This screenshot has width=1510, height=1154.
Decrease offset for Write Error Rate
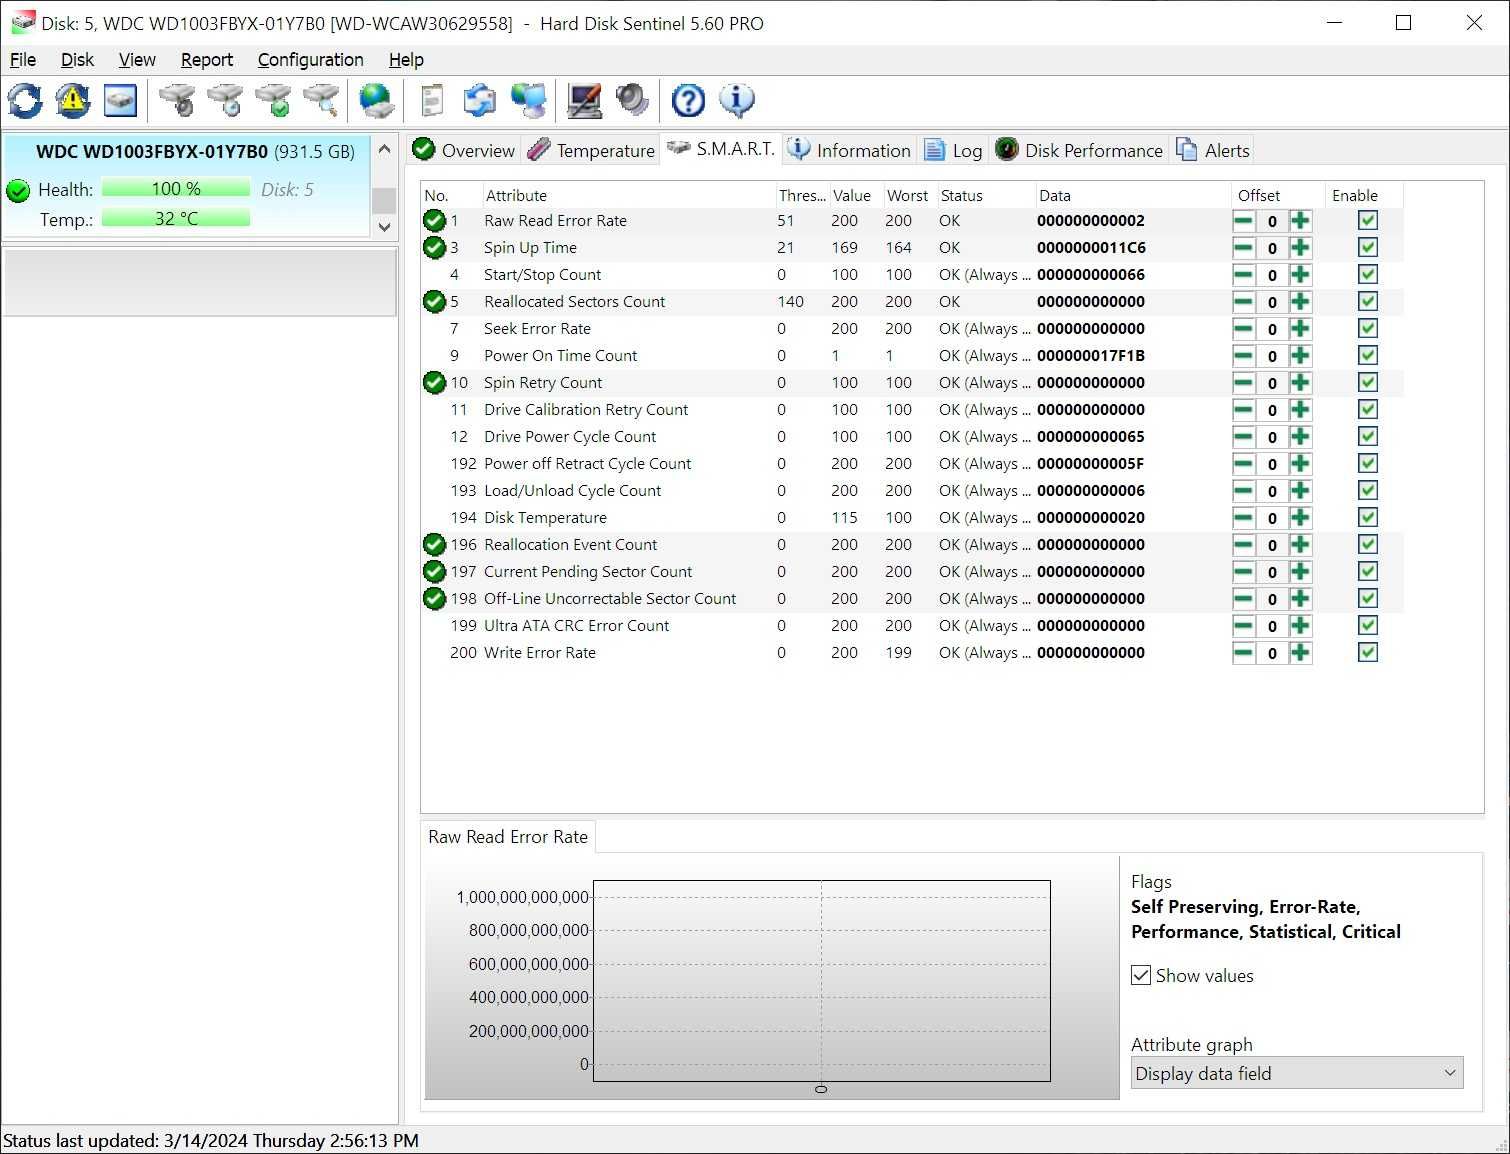1243,653
